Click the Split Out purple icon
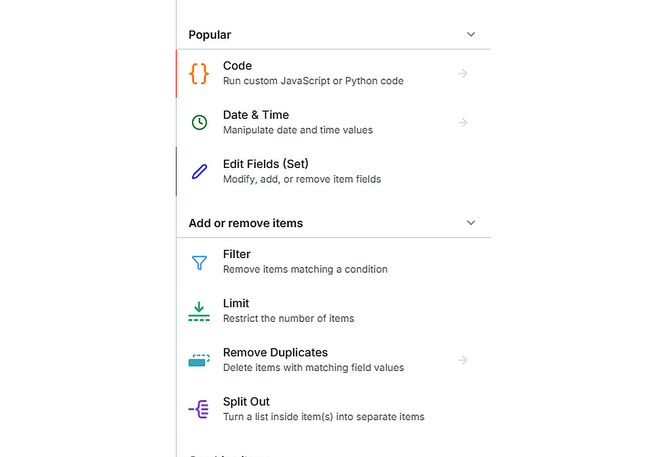664x457 pixels. tap(199, 409)
